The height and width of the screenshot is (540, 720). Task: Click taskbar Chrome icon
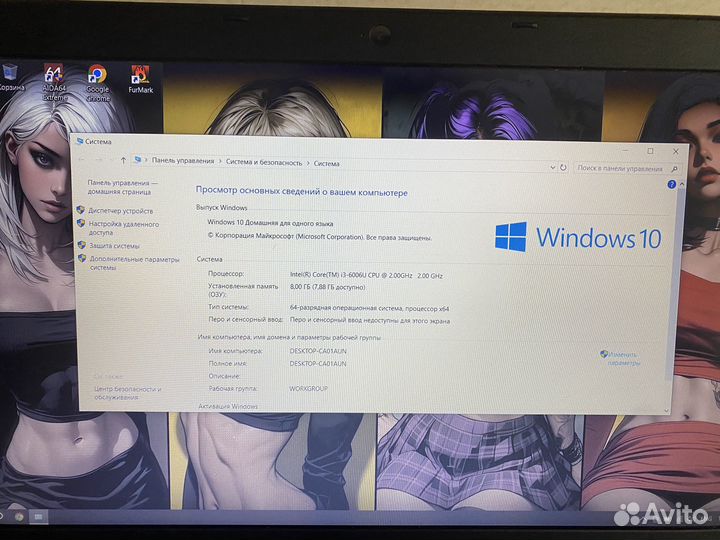[x=19, y=517]
